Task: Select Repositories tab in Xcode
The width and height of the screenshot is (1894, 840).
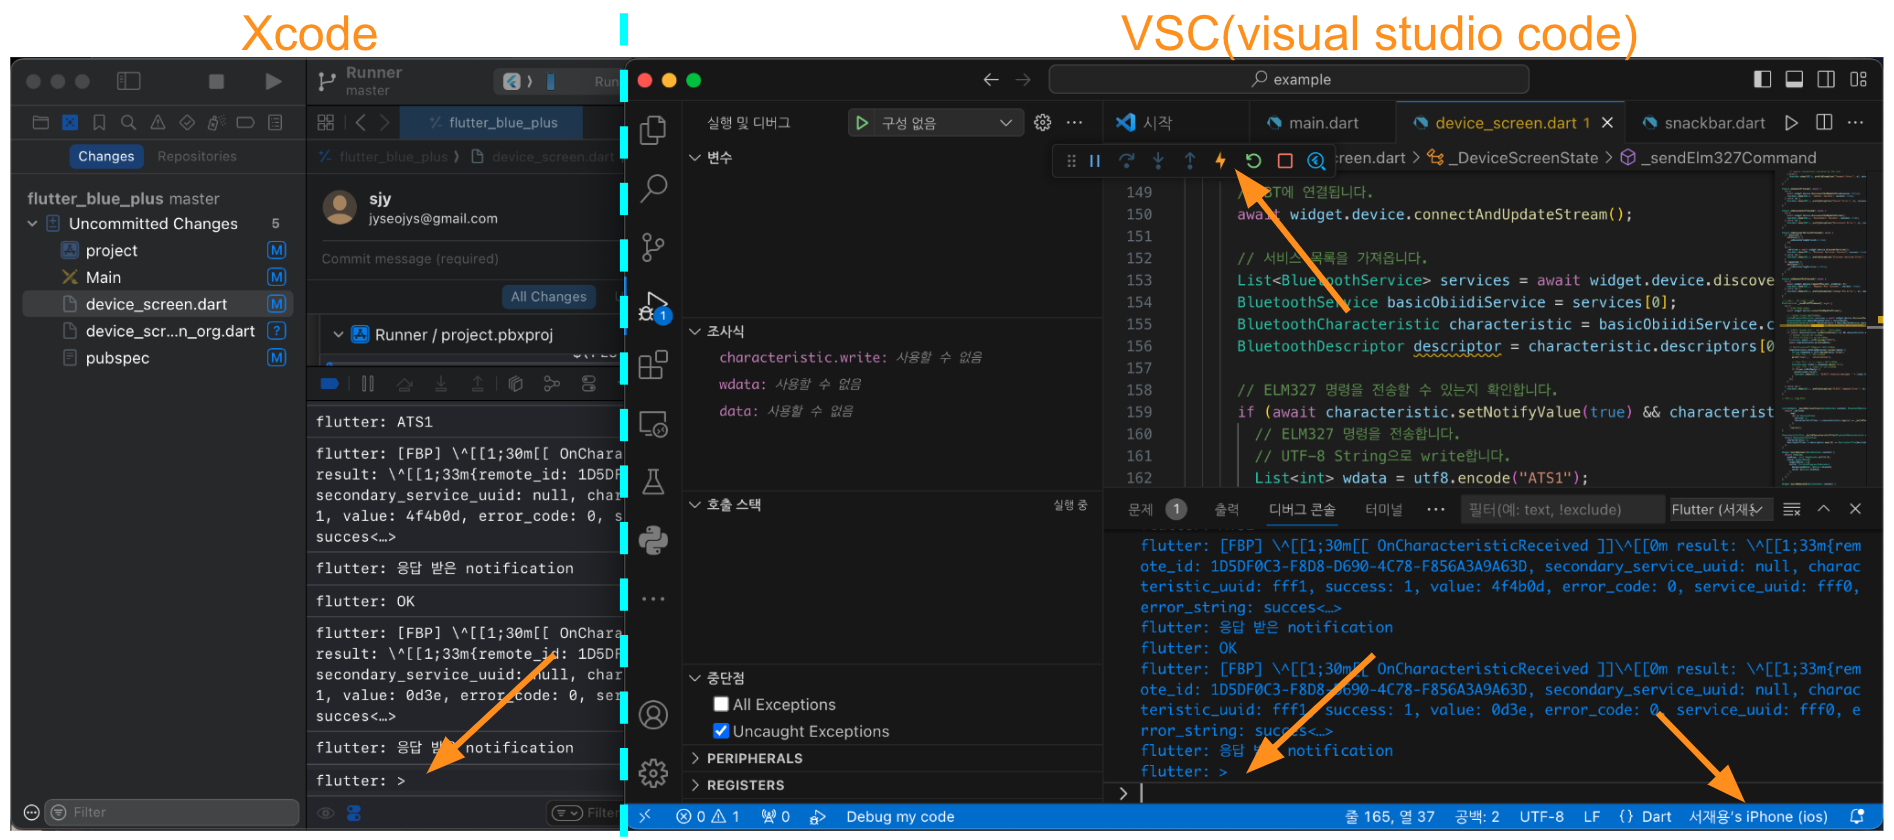Action: pyautogui.click(x=197, y=156)
